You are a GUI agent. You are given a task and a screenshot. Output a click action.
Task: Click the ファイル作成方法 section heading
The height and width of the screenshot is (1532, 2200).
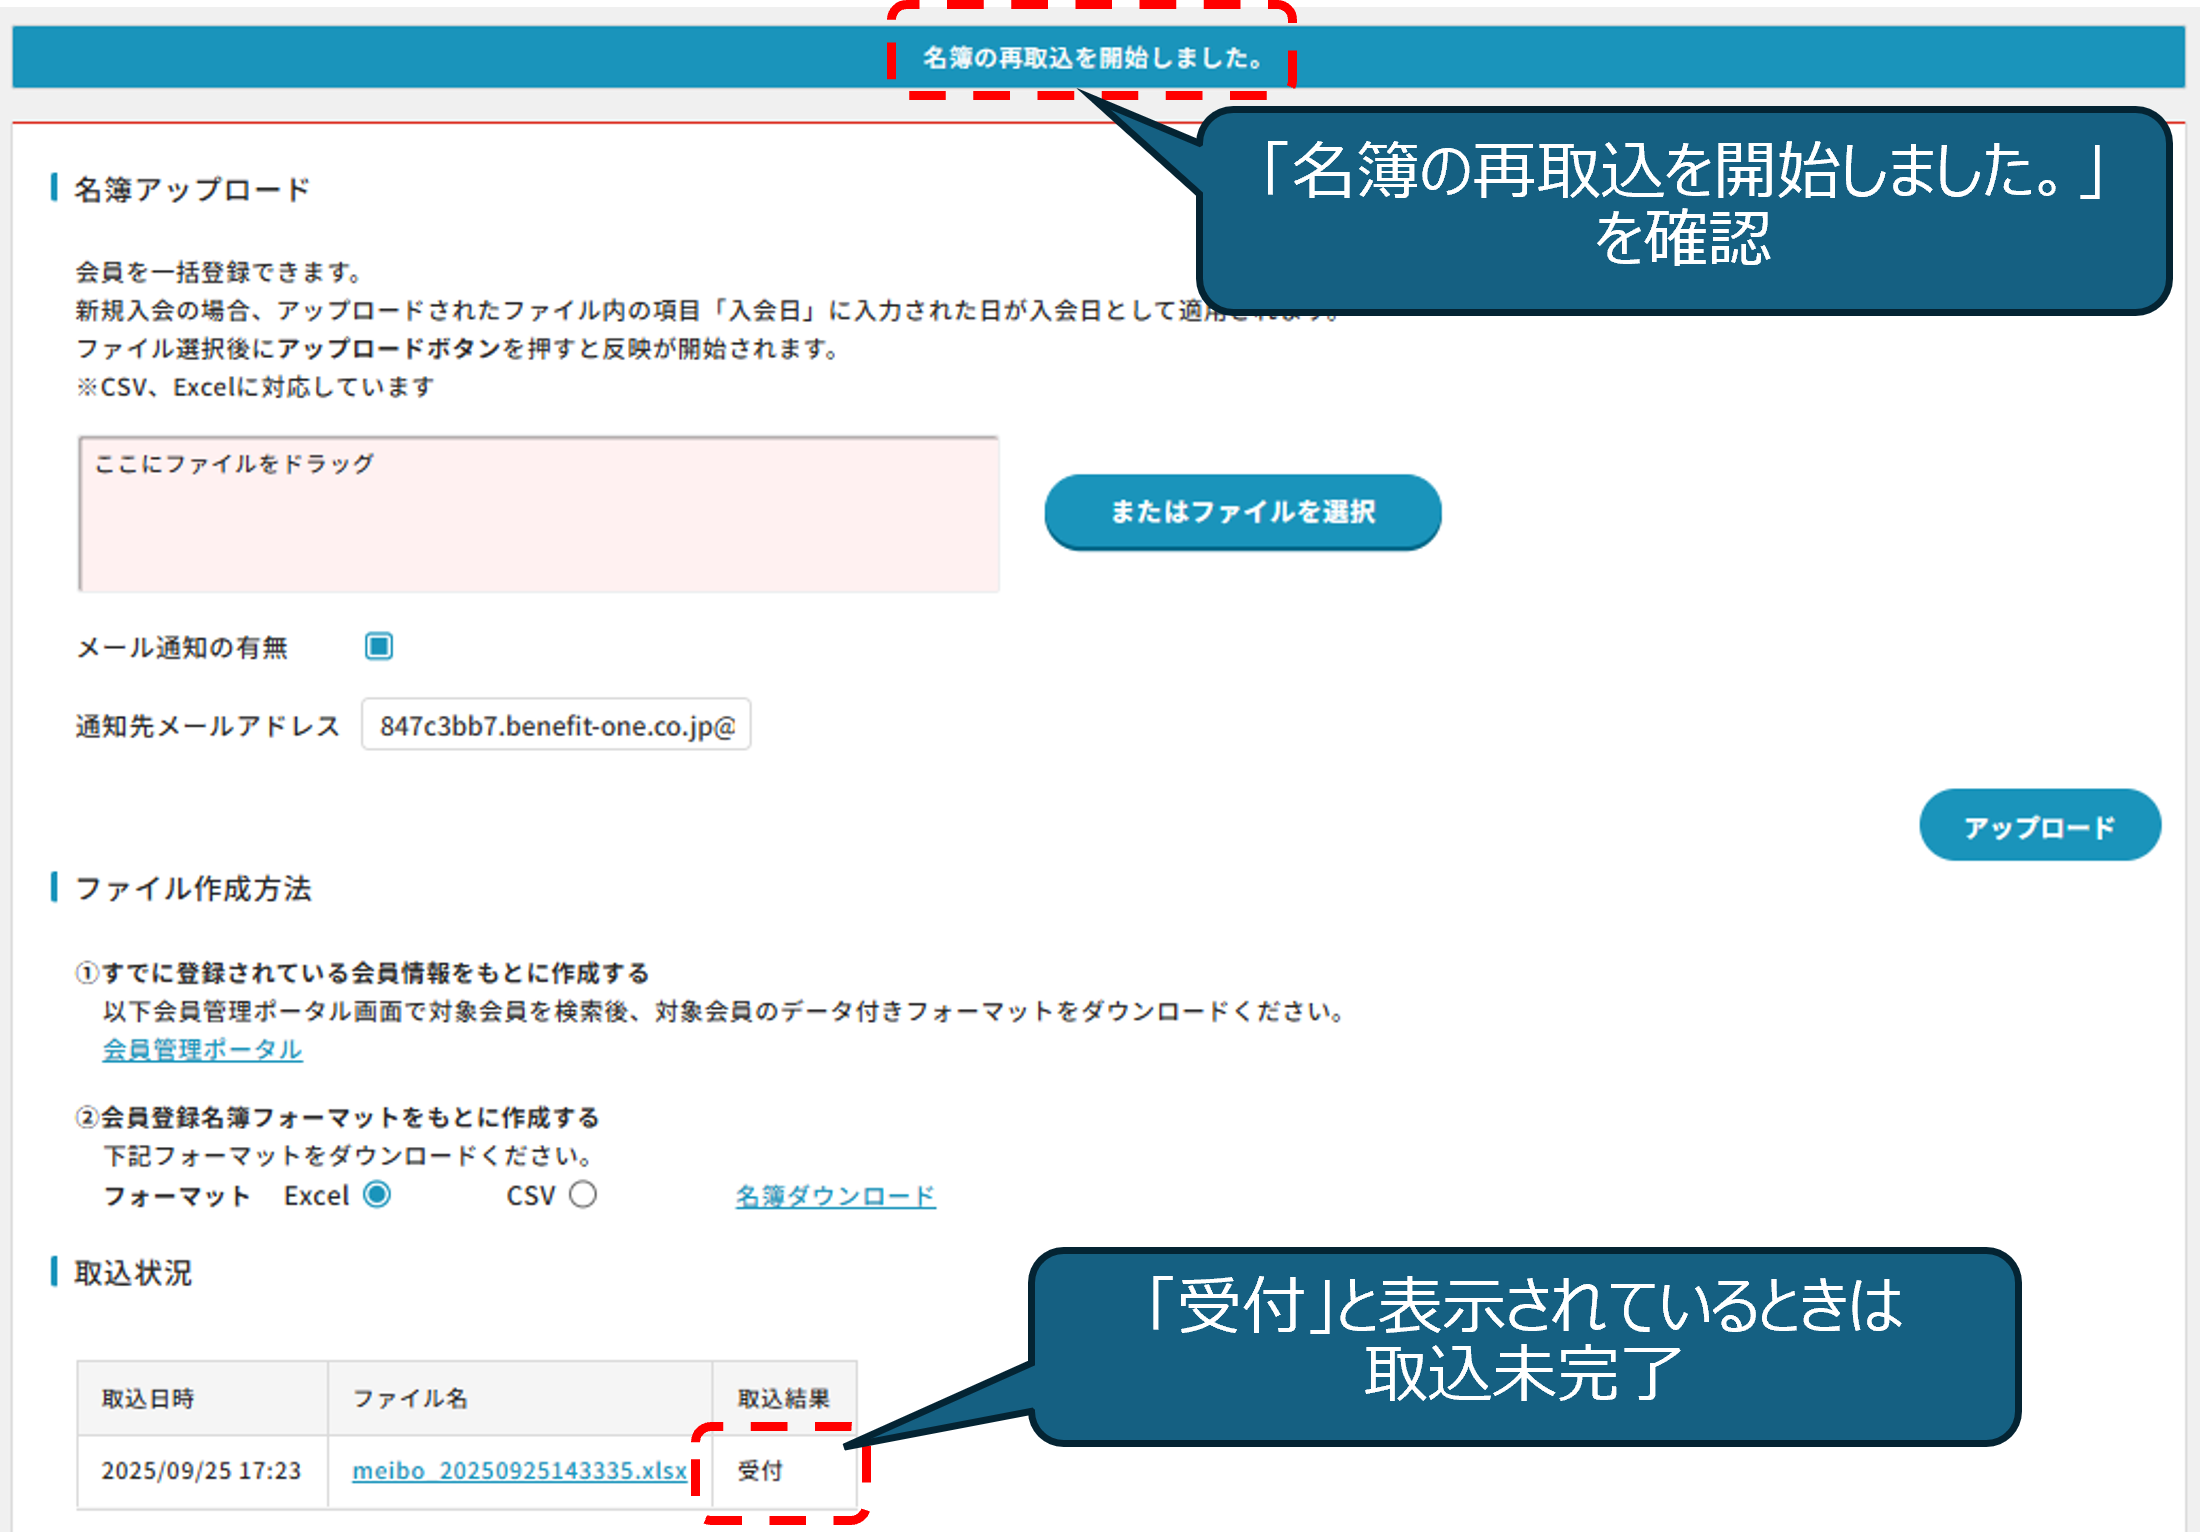[193, 888]
